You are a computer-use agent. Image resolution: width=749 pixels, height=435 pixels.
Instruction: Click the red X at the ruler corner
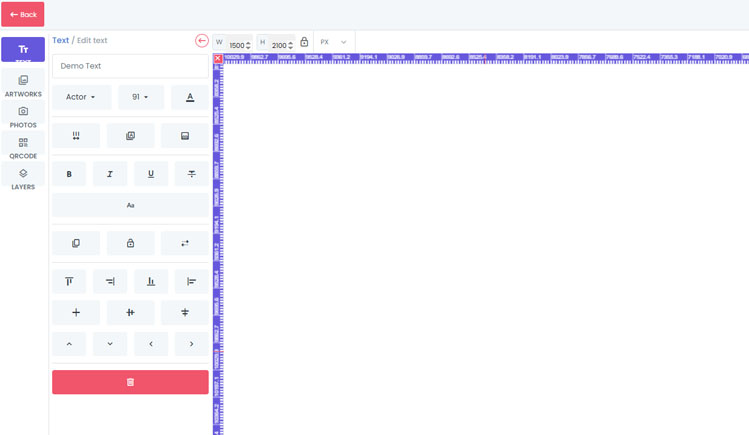(218, 59)
